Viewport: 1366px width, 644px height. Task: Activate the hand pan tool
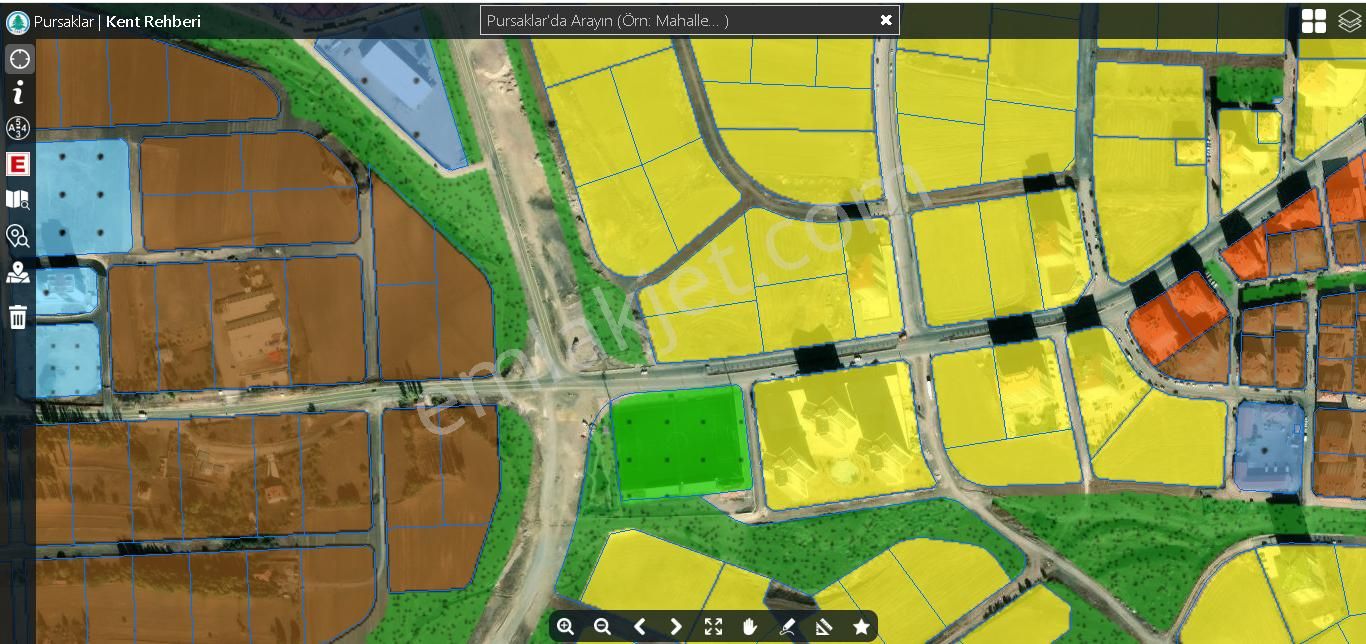[x=750, y=627]
